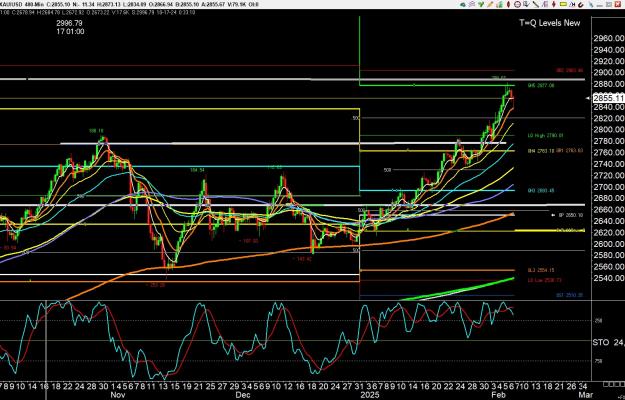Click the current price tag 2855.11

tap(609, 98)
